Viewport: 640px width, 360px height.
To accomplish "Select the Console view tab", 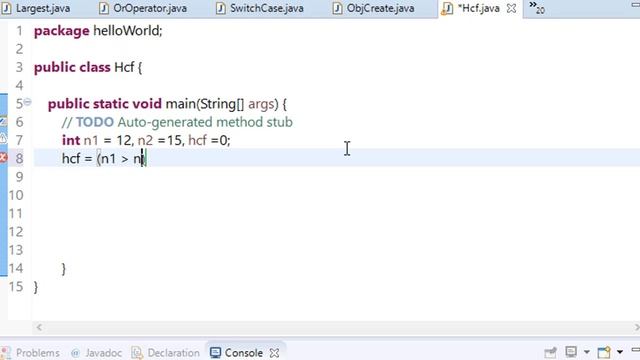I will pyautogui.click(x=244, y=353).
